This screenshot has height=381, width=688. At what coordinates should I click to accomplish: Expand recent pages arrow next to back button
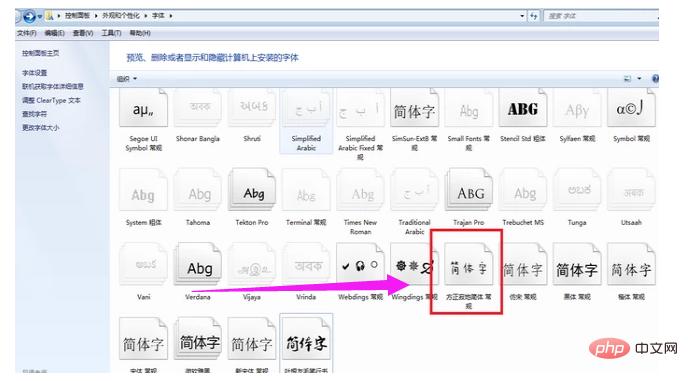point(40,17)
